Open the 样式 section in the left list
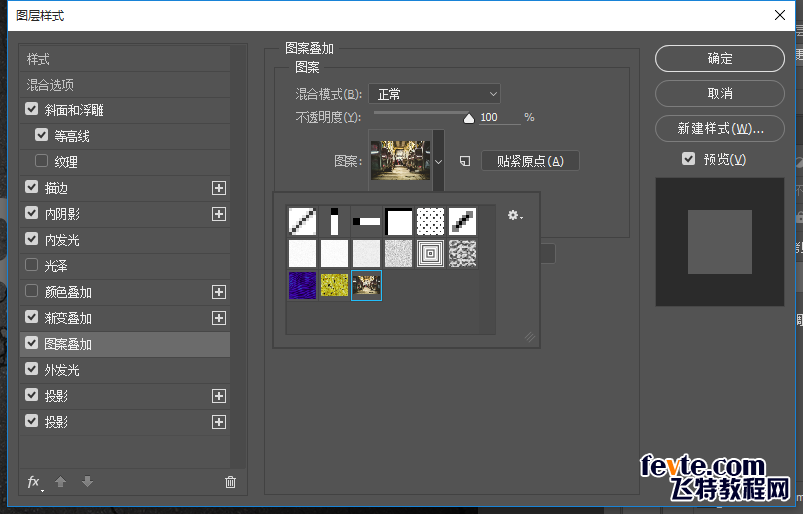The image size is (803, 514). click(125, 59)
